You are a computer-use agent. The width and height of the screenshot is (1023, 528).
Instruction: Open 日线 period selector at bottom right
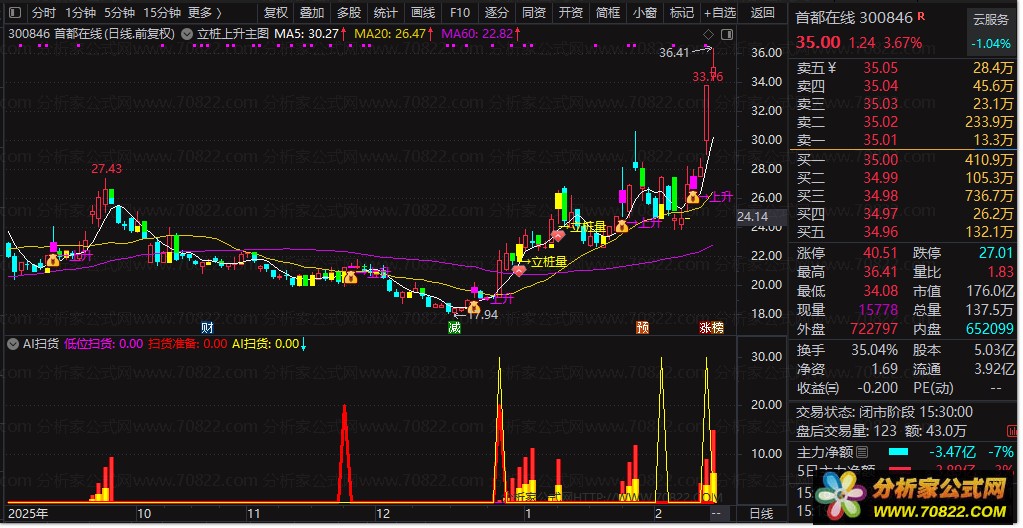pos(763,514)
